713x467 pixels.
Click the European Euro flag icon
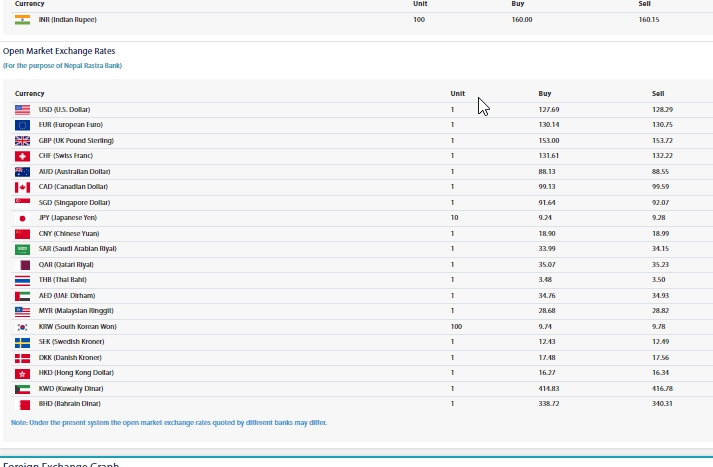point(22,124)
